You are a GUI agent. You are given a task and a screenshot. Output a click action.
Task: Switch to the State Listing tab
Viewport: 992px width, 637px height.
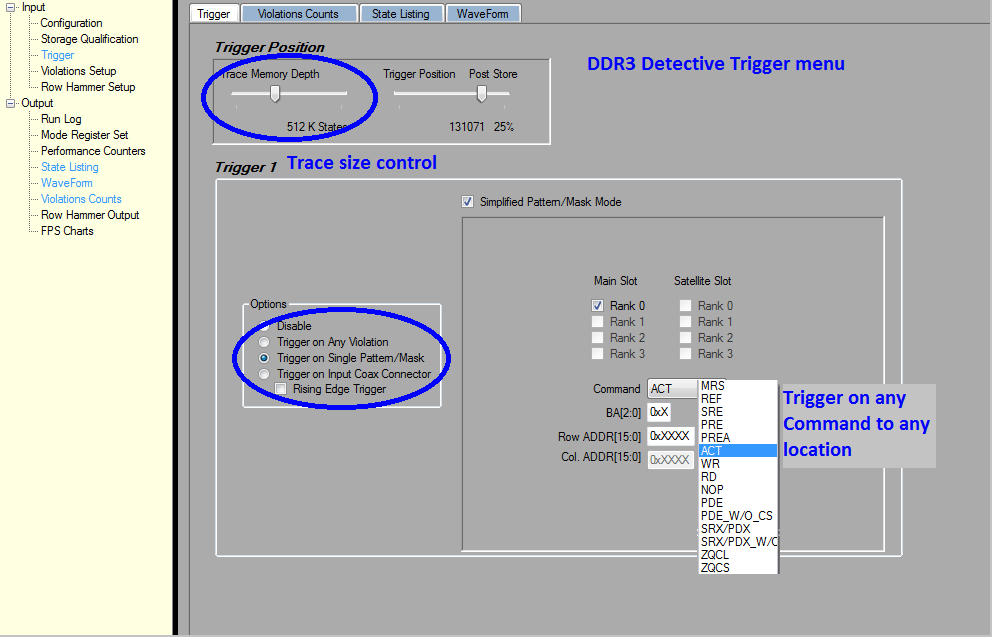[x=400, y=13]
